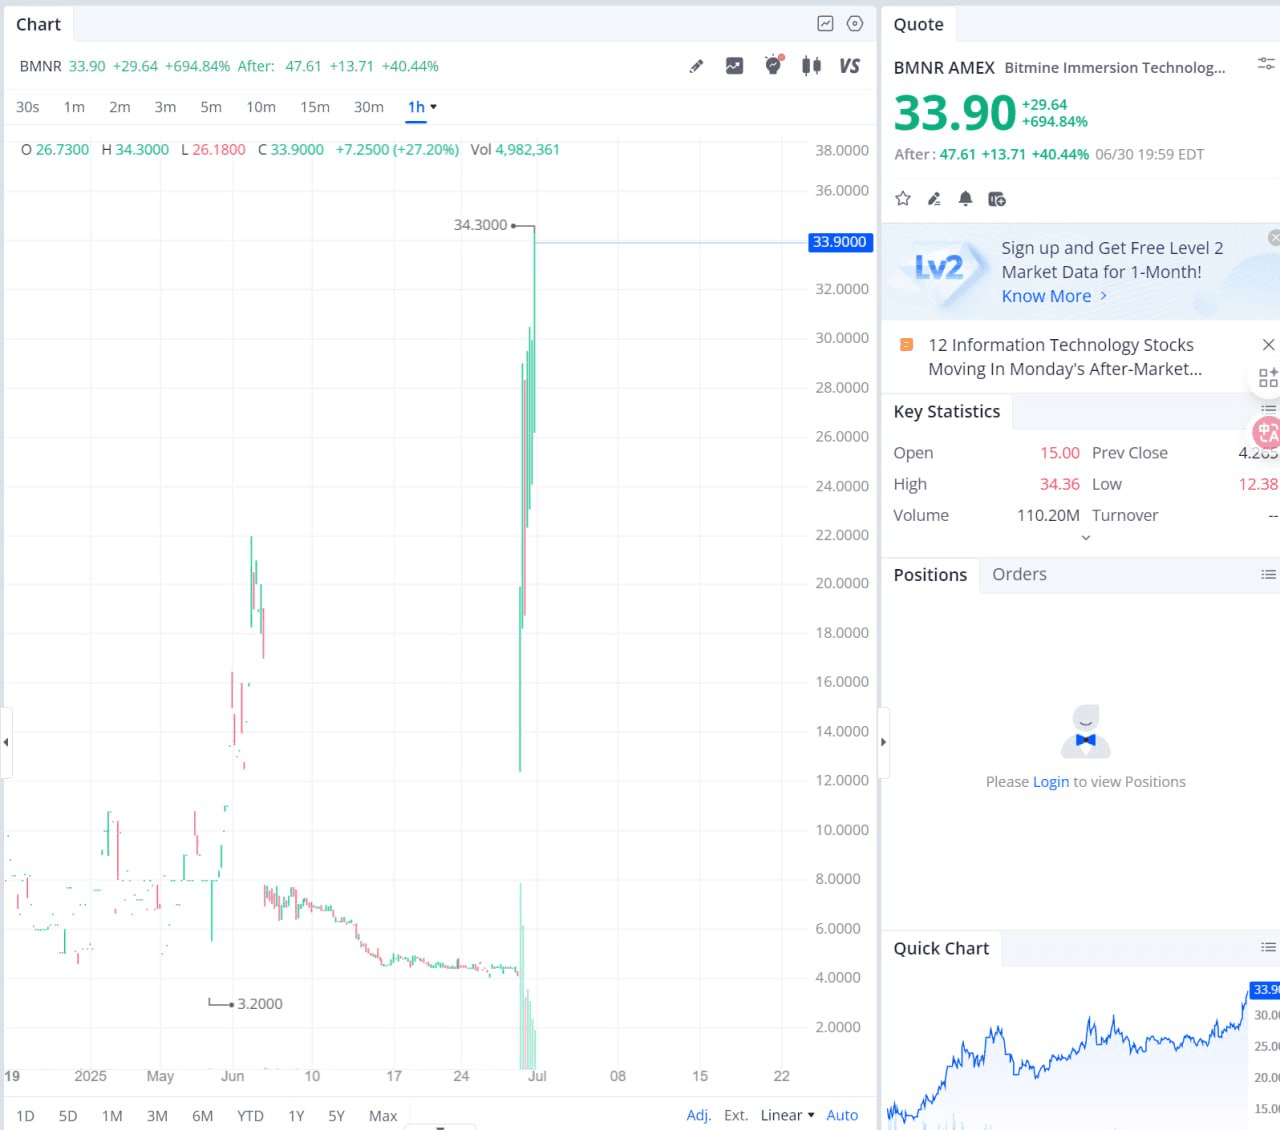Collapse the right quote panel arrow
Viewport: 1280px width, 1130px height.
[x=883, y=742]
